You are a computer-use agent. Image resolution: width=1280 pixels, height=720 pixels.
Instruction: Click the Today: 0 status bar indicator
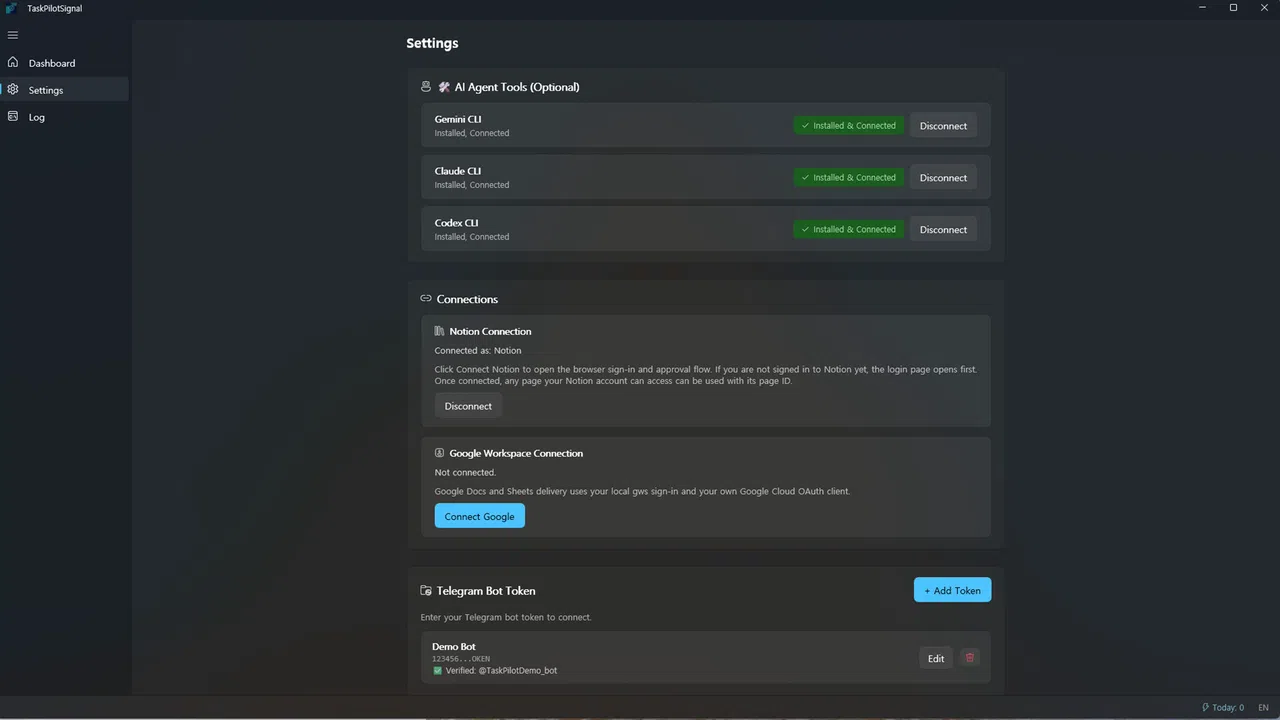1223,707
